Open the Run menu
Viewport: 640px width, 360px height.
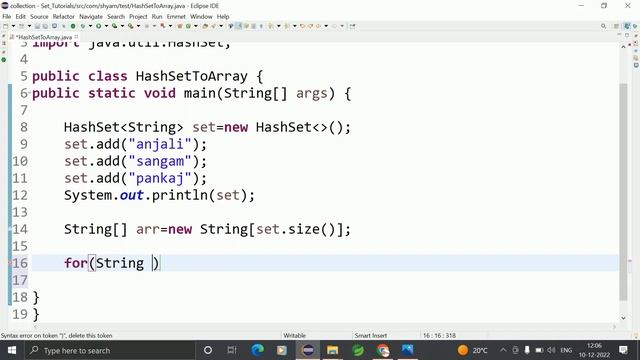coord(157,17)
